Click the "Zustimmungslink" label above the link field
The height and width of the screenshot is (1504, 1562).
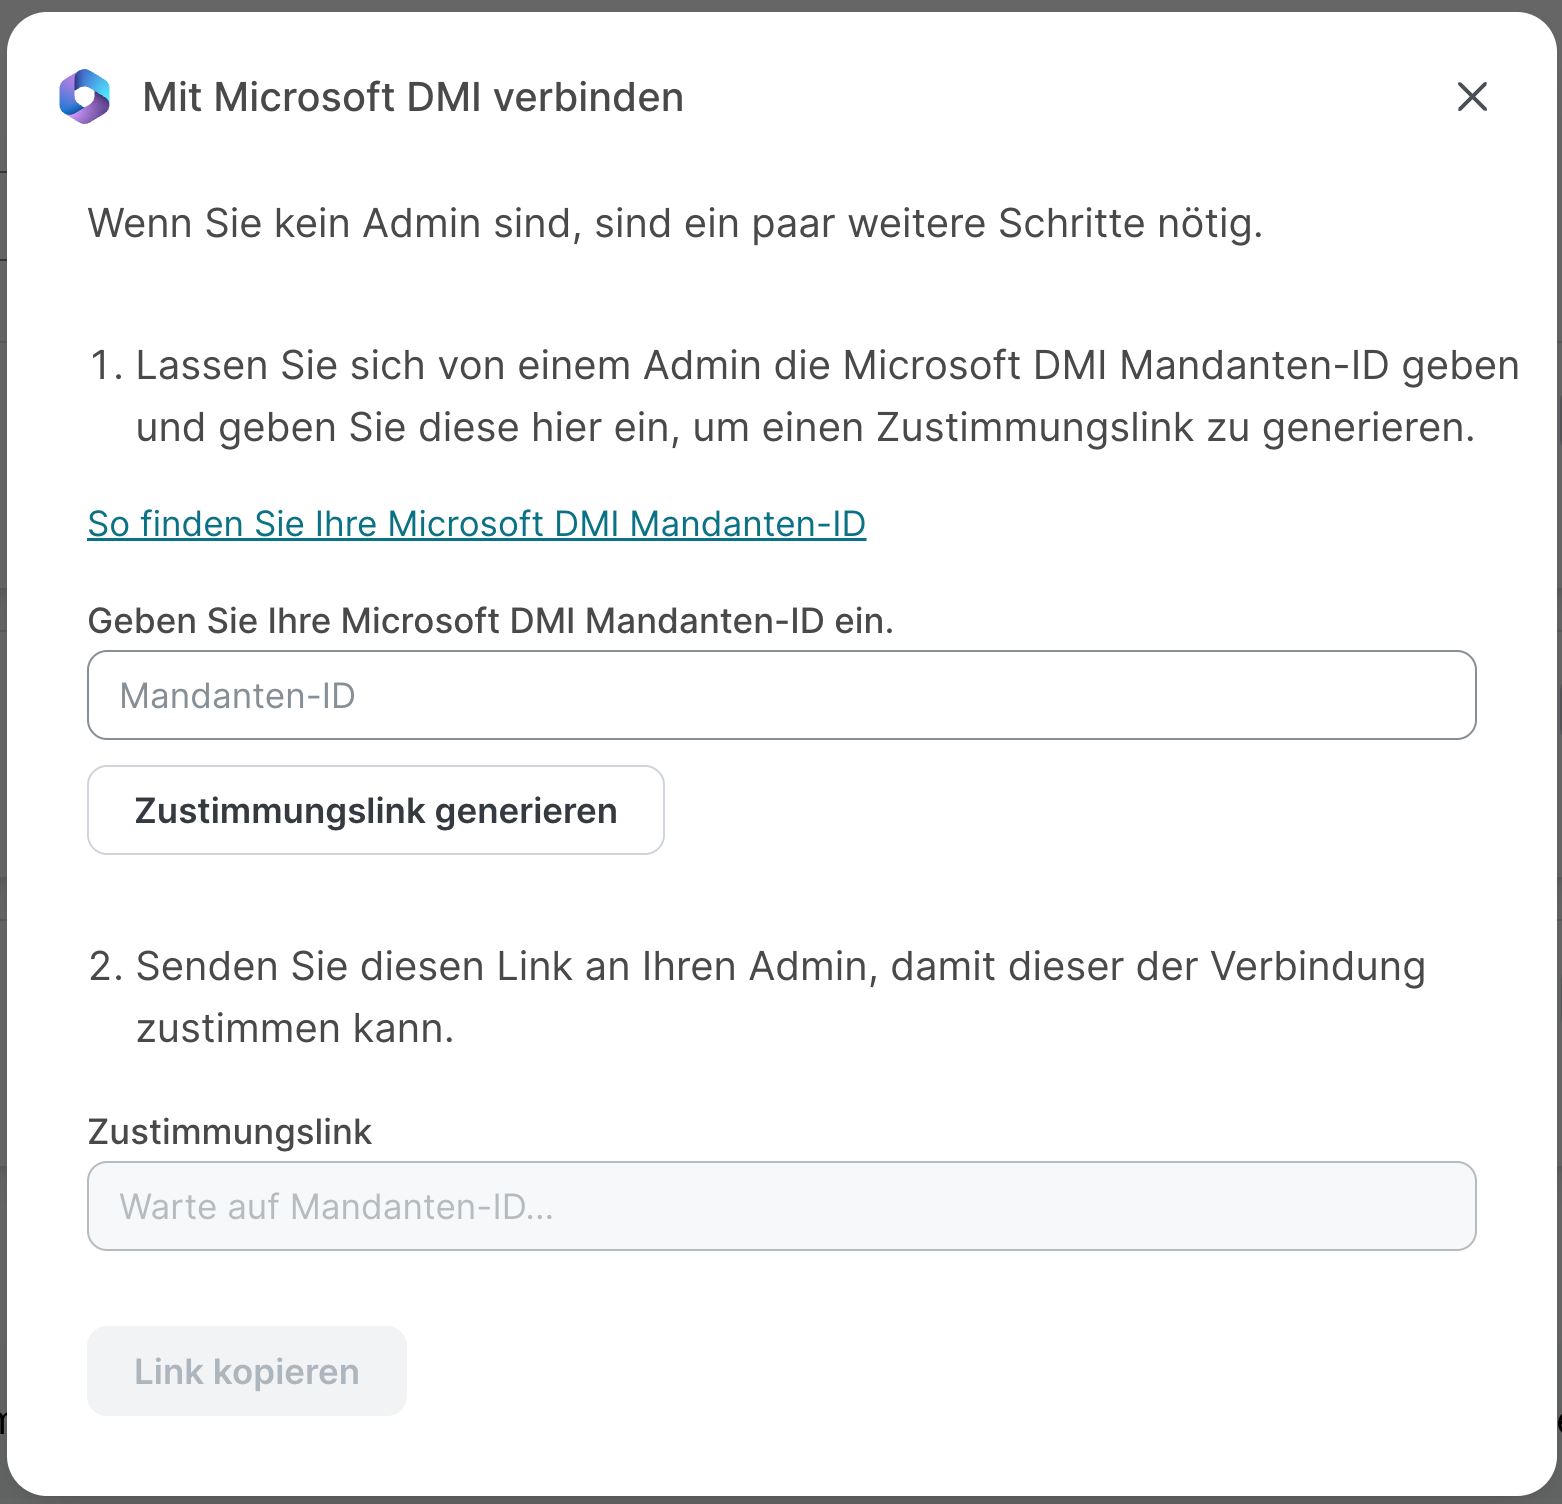pos(229,1132)
